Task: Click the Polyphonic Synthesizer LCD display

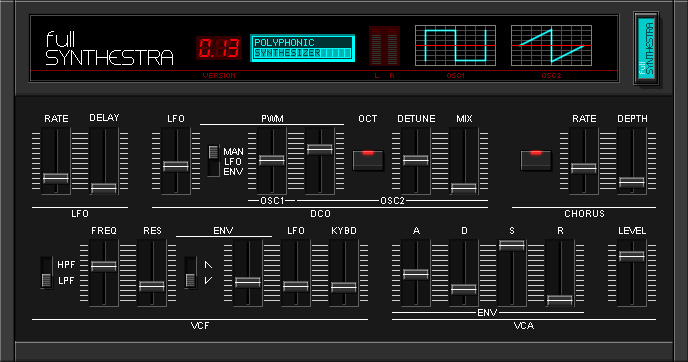Action: pyautogui.click(x=303, y=48)
